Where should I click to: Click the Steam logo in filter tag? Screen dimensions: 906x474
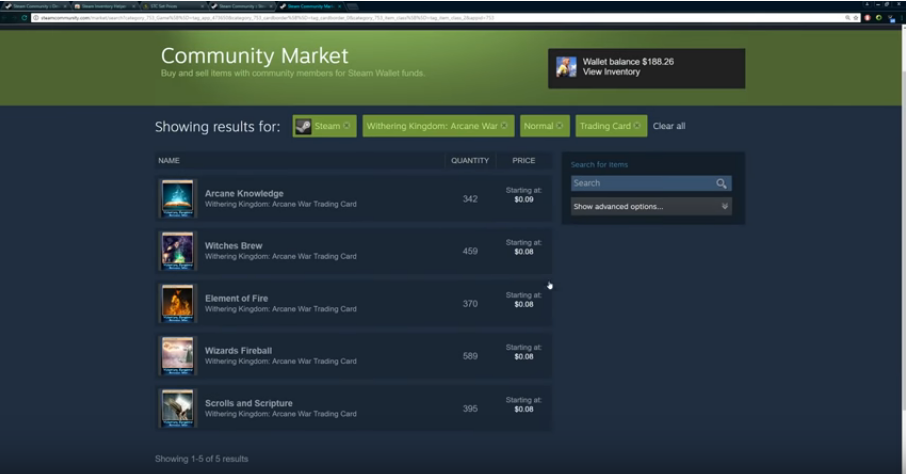pos(303,126)
